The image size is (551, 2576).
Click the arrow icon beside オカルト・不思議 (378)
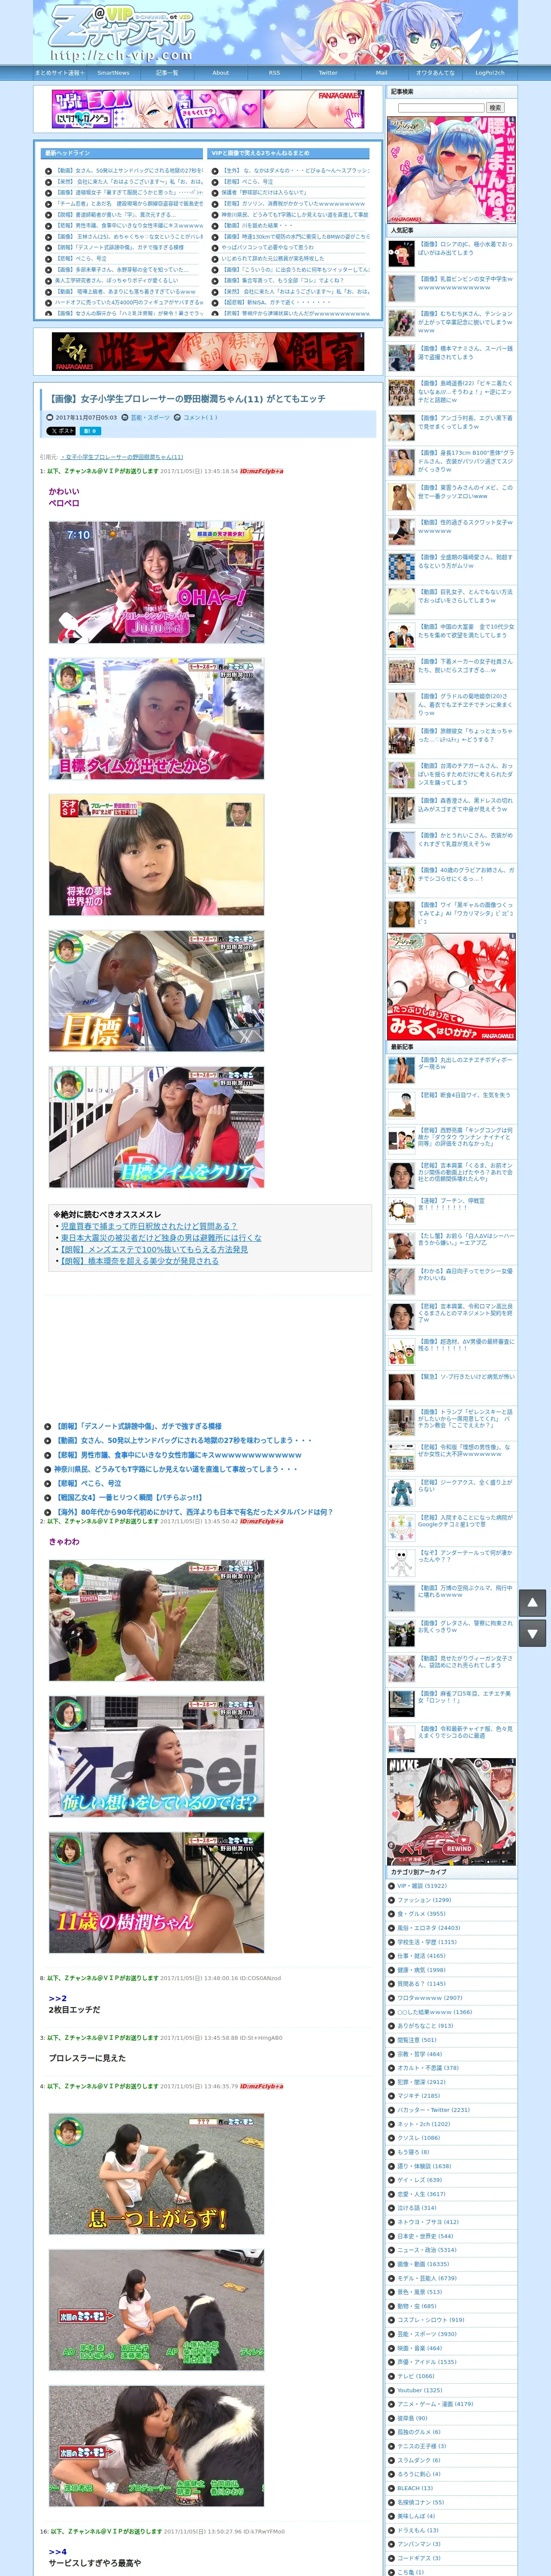click(392, 2068)
